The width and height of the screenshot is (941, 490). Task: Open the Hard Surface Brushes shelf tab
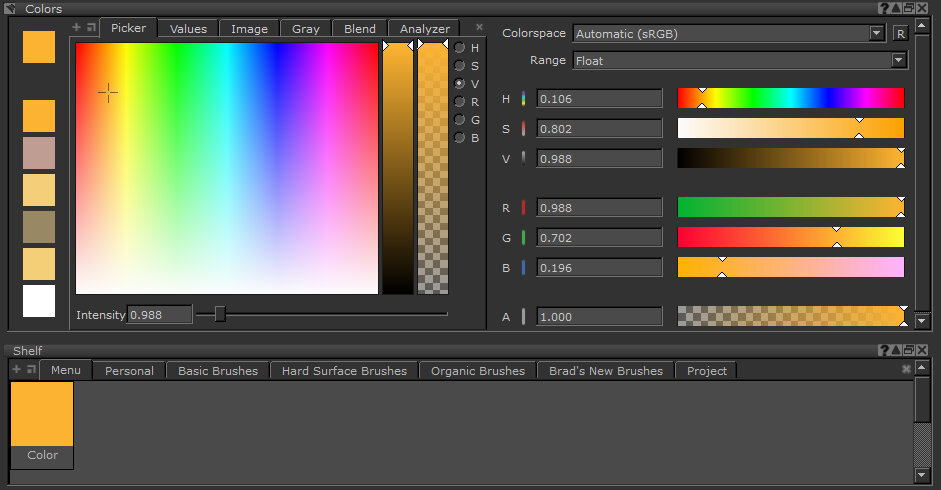click(344, 371)
